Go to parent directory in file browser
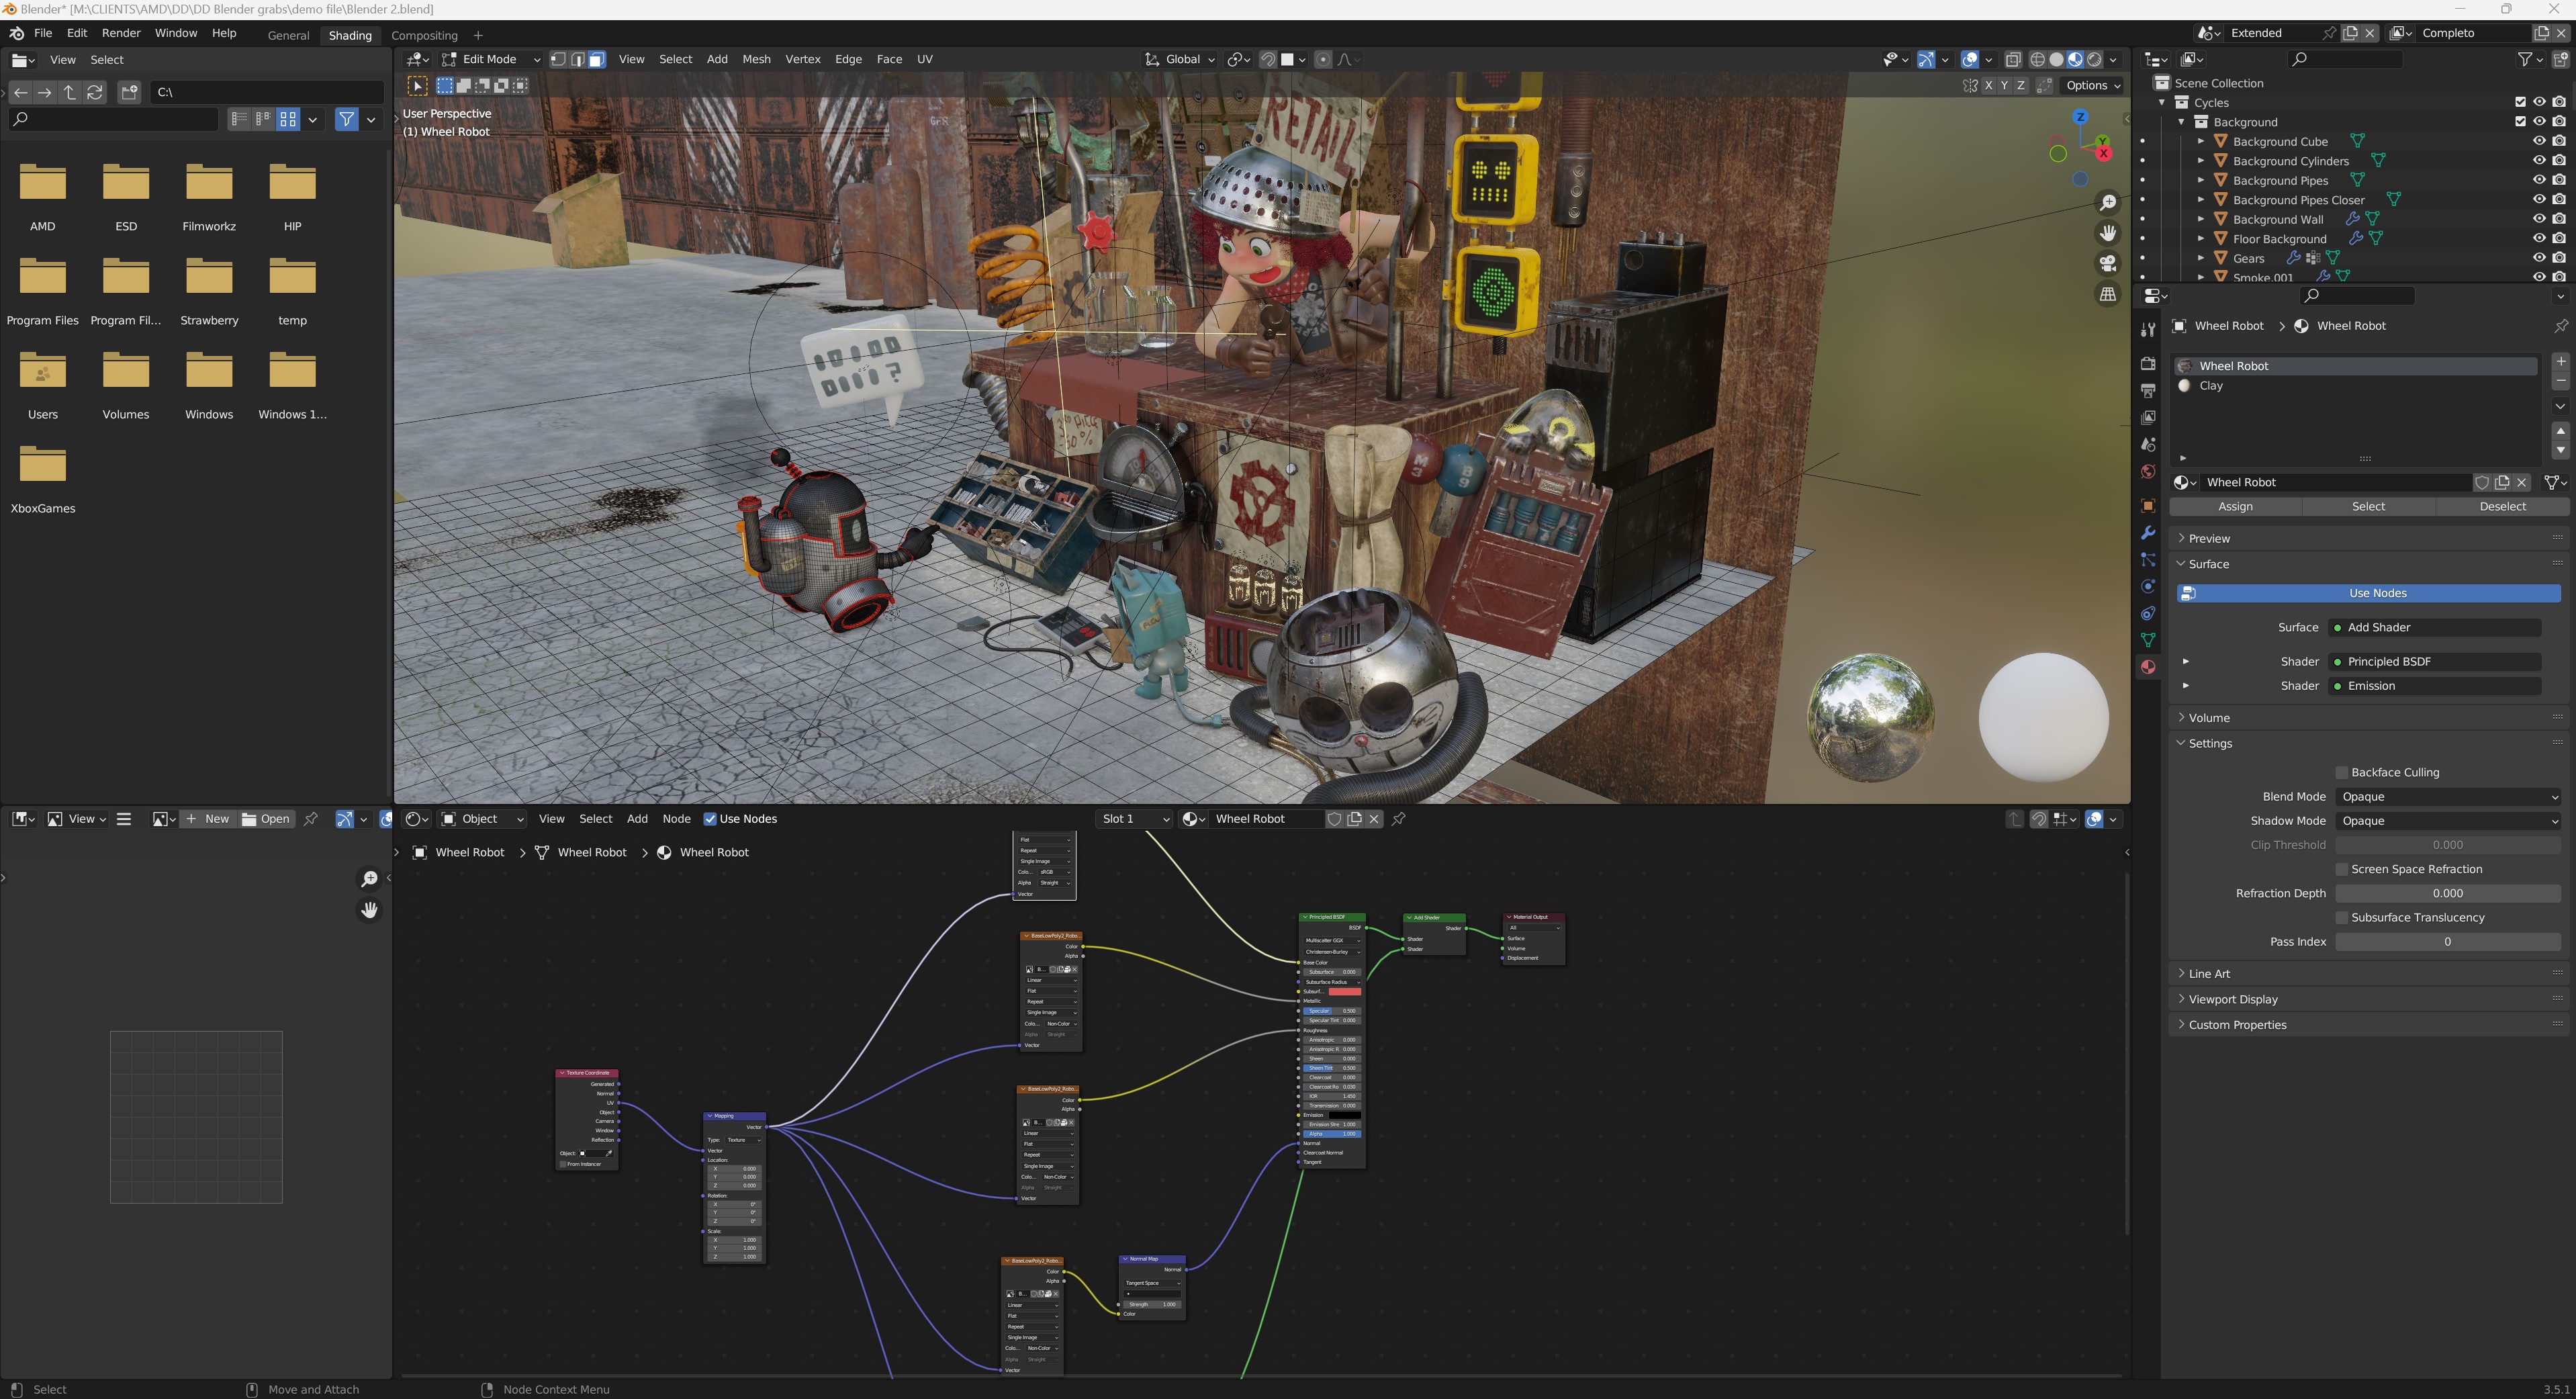Screen dimensions: 2576x1399 [x=70, y=92]
